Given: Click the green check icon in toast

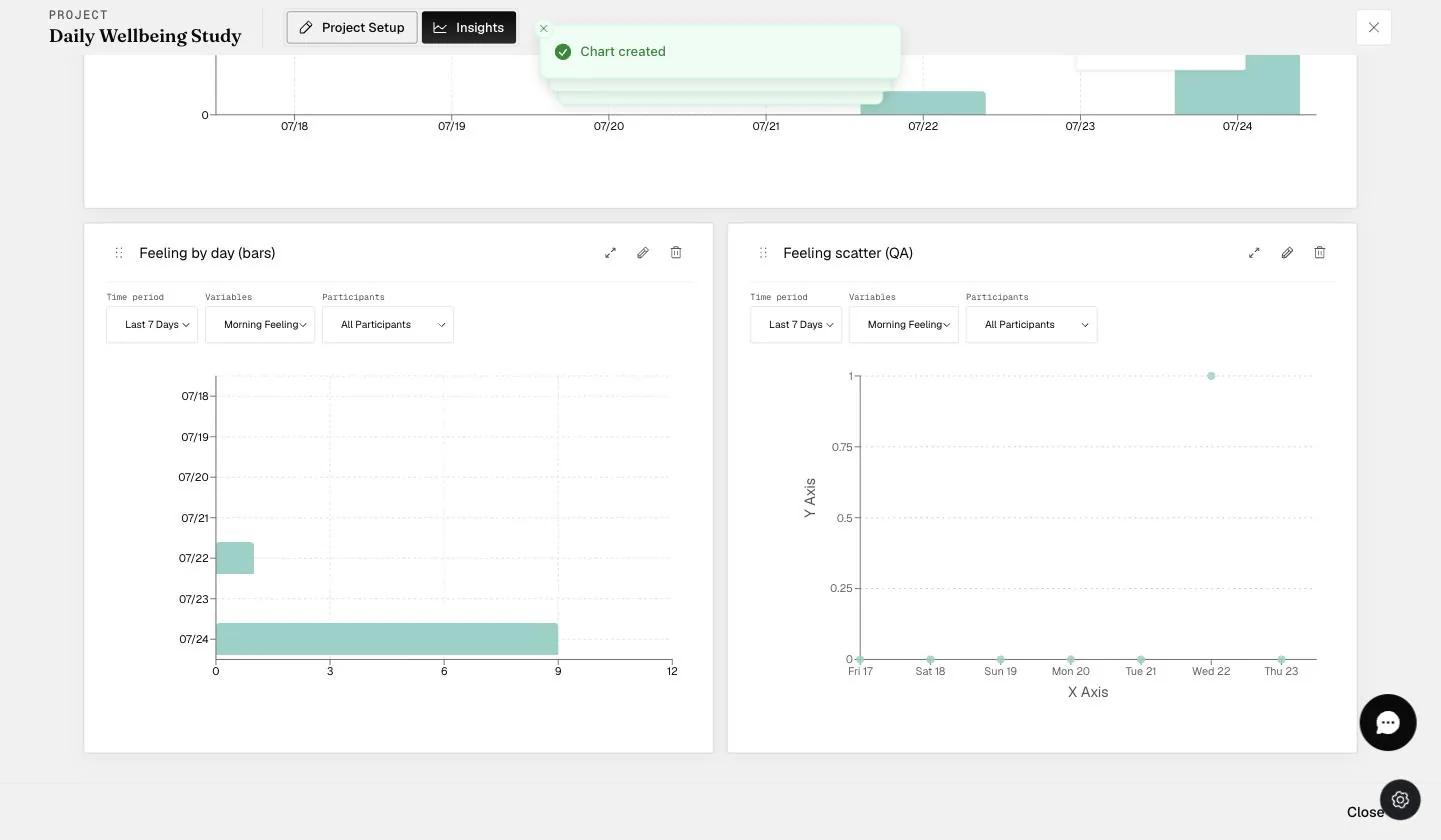Looking at the screenshot, I should click(563, 52).
